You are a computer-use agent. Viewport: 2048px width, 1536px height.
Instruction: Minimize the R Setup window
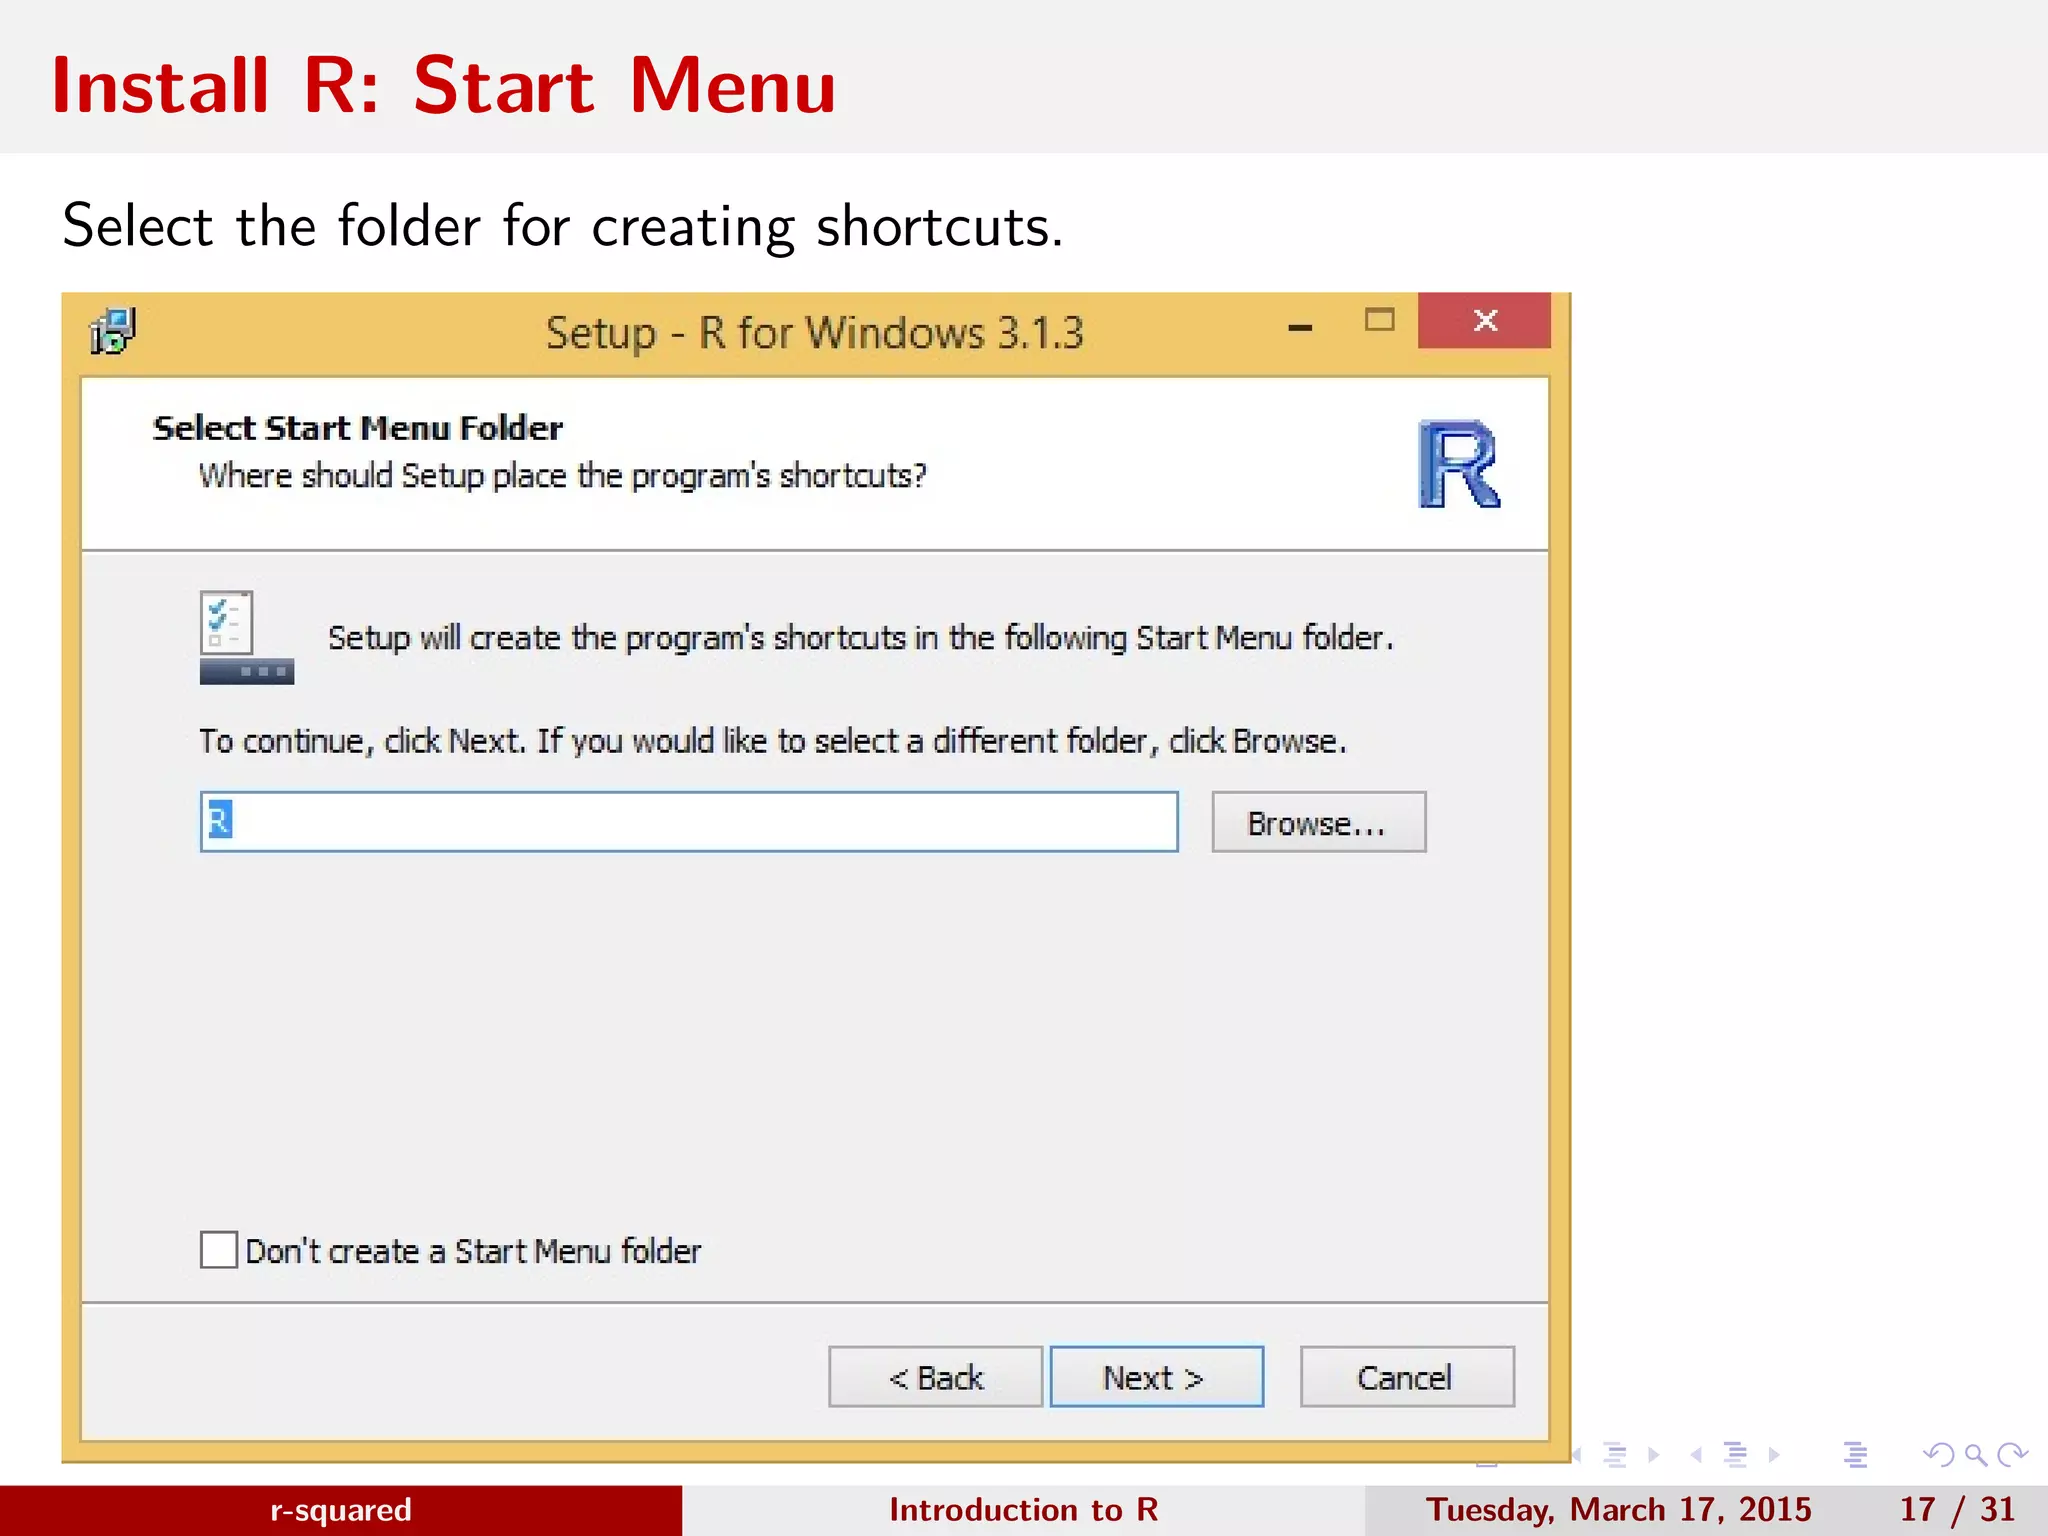[x=1300, y=327]
